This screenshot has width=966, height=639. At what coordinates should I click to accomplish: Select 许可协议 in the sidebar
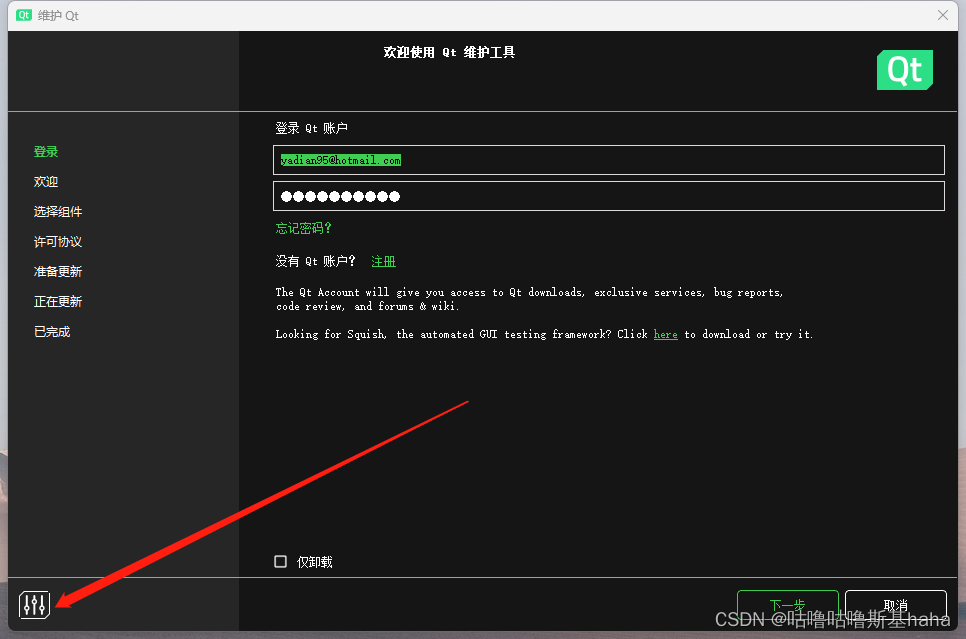58,241
